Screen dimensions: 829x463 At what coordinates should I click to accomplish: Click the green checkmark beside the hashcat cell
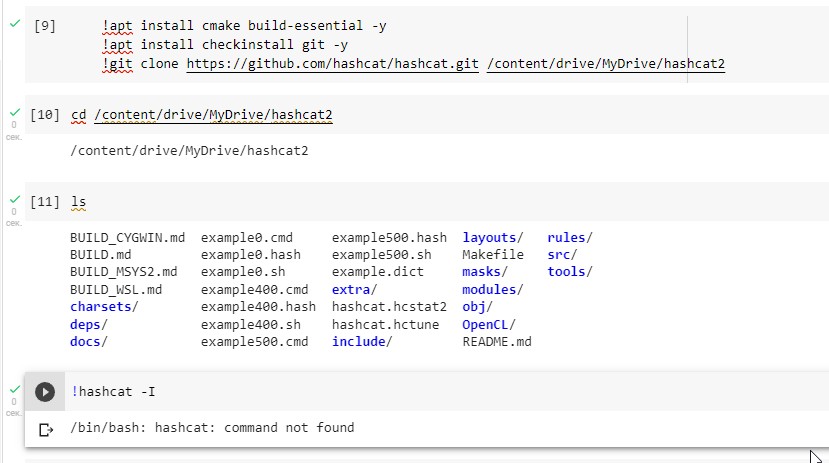click(13, 388)
